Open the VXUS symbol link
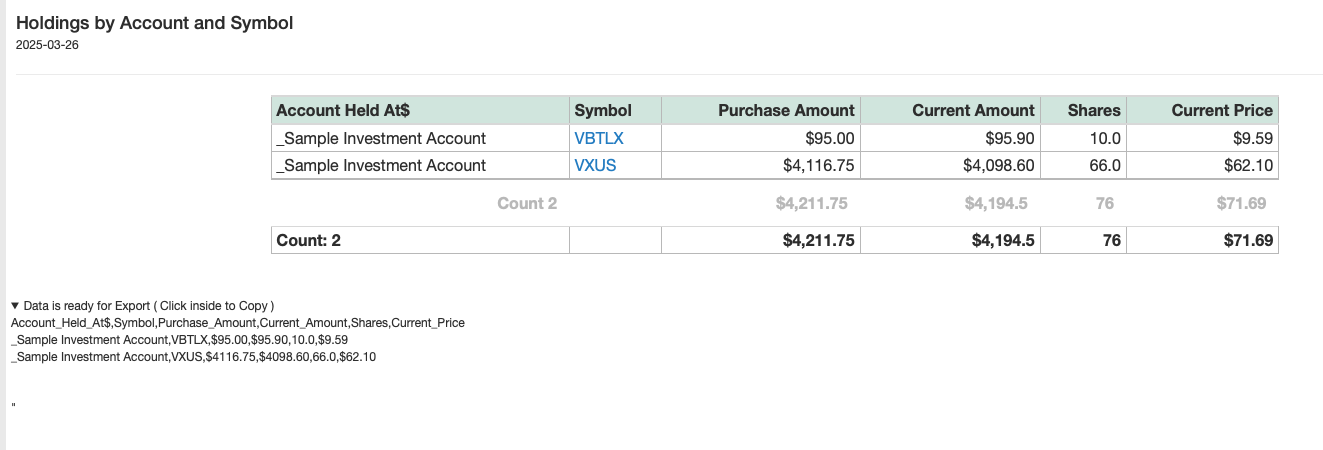 (595, 165)
